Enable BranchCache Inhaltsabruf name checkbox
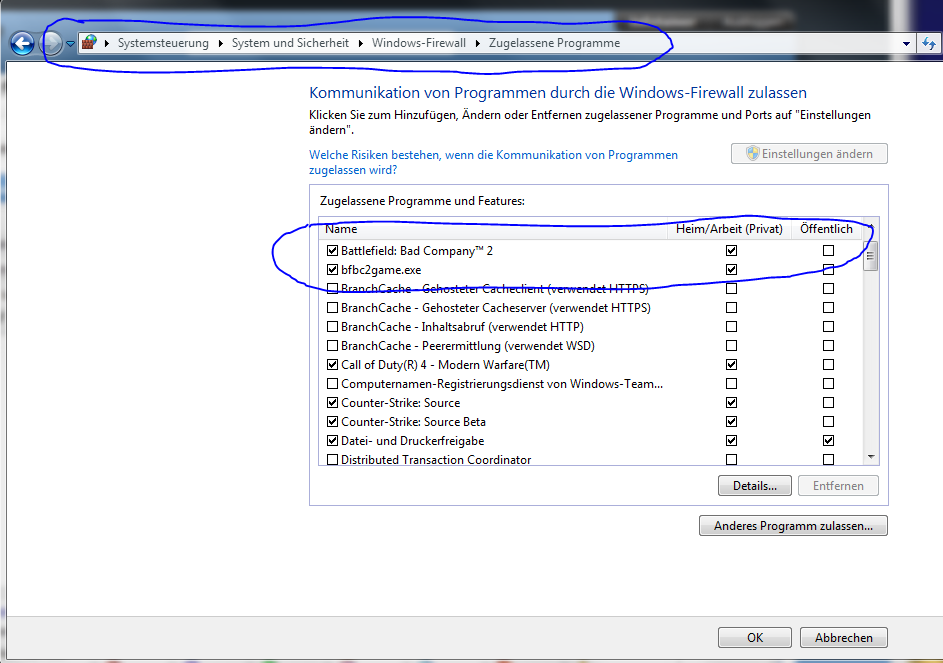 (x=332, y=327)
